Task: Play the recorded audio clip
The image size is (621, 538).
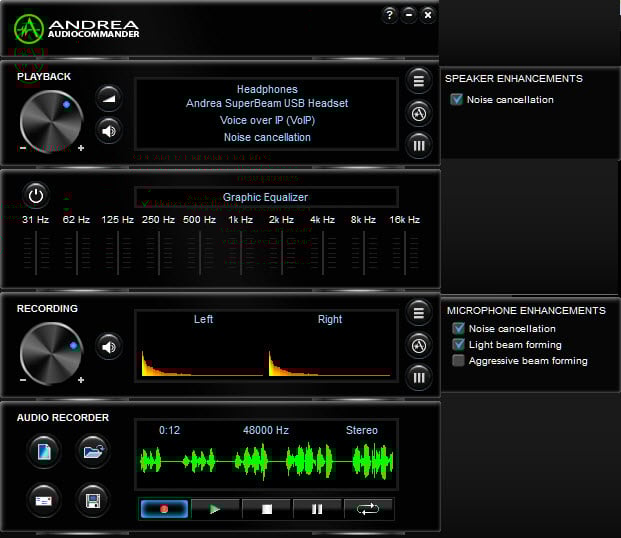Action: click(215, 509)
